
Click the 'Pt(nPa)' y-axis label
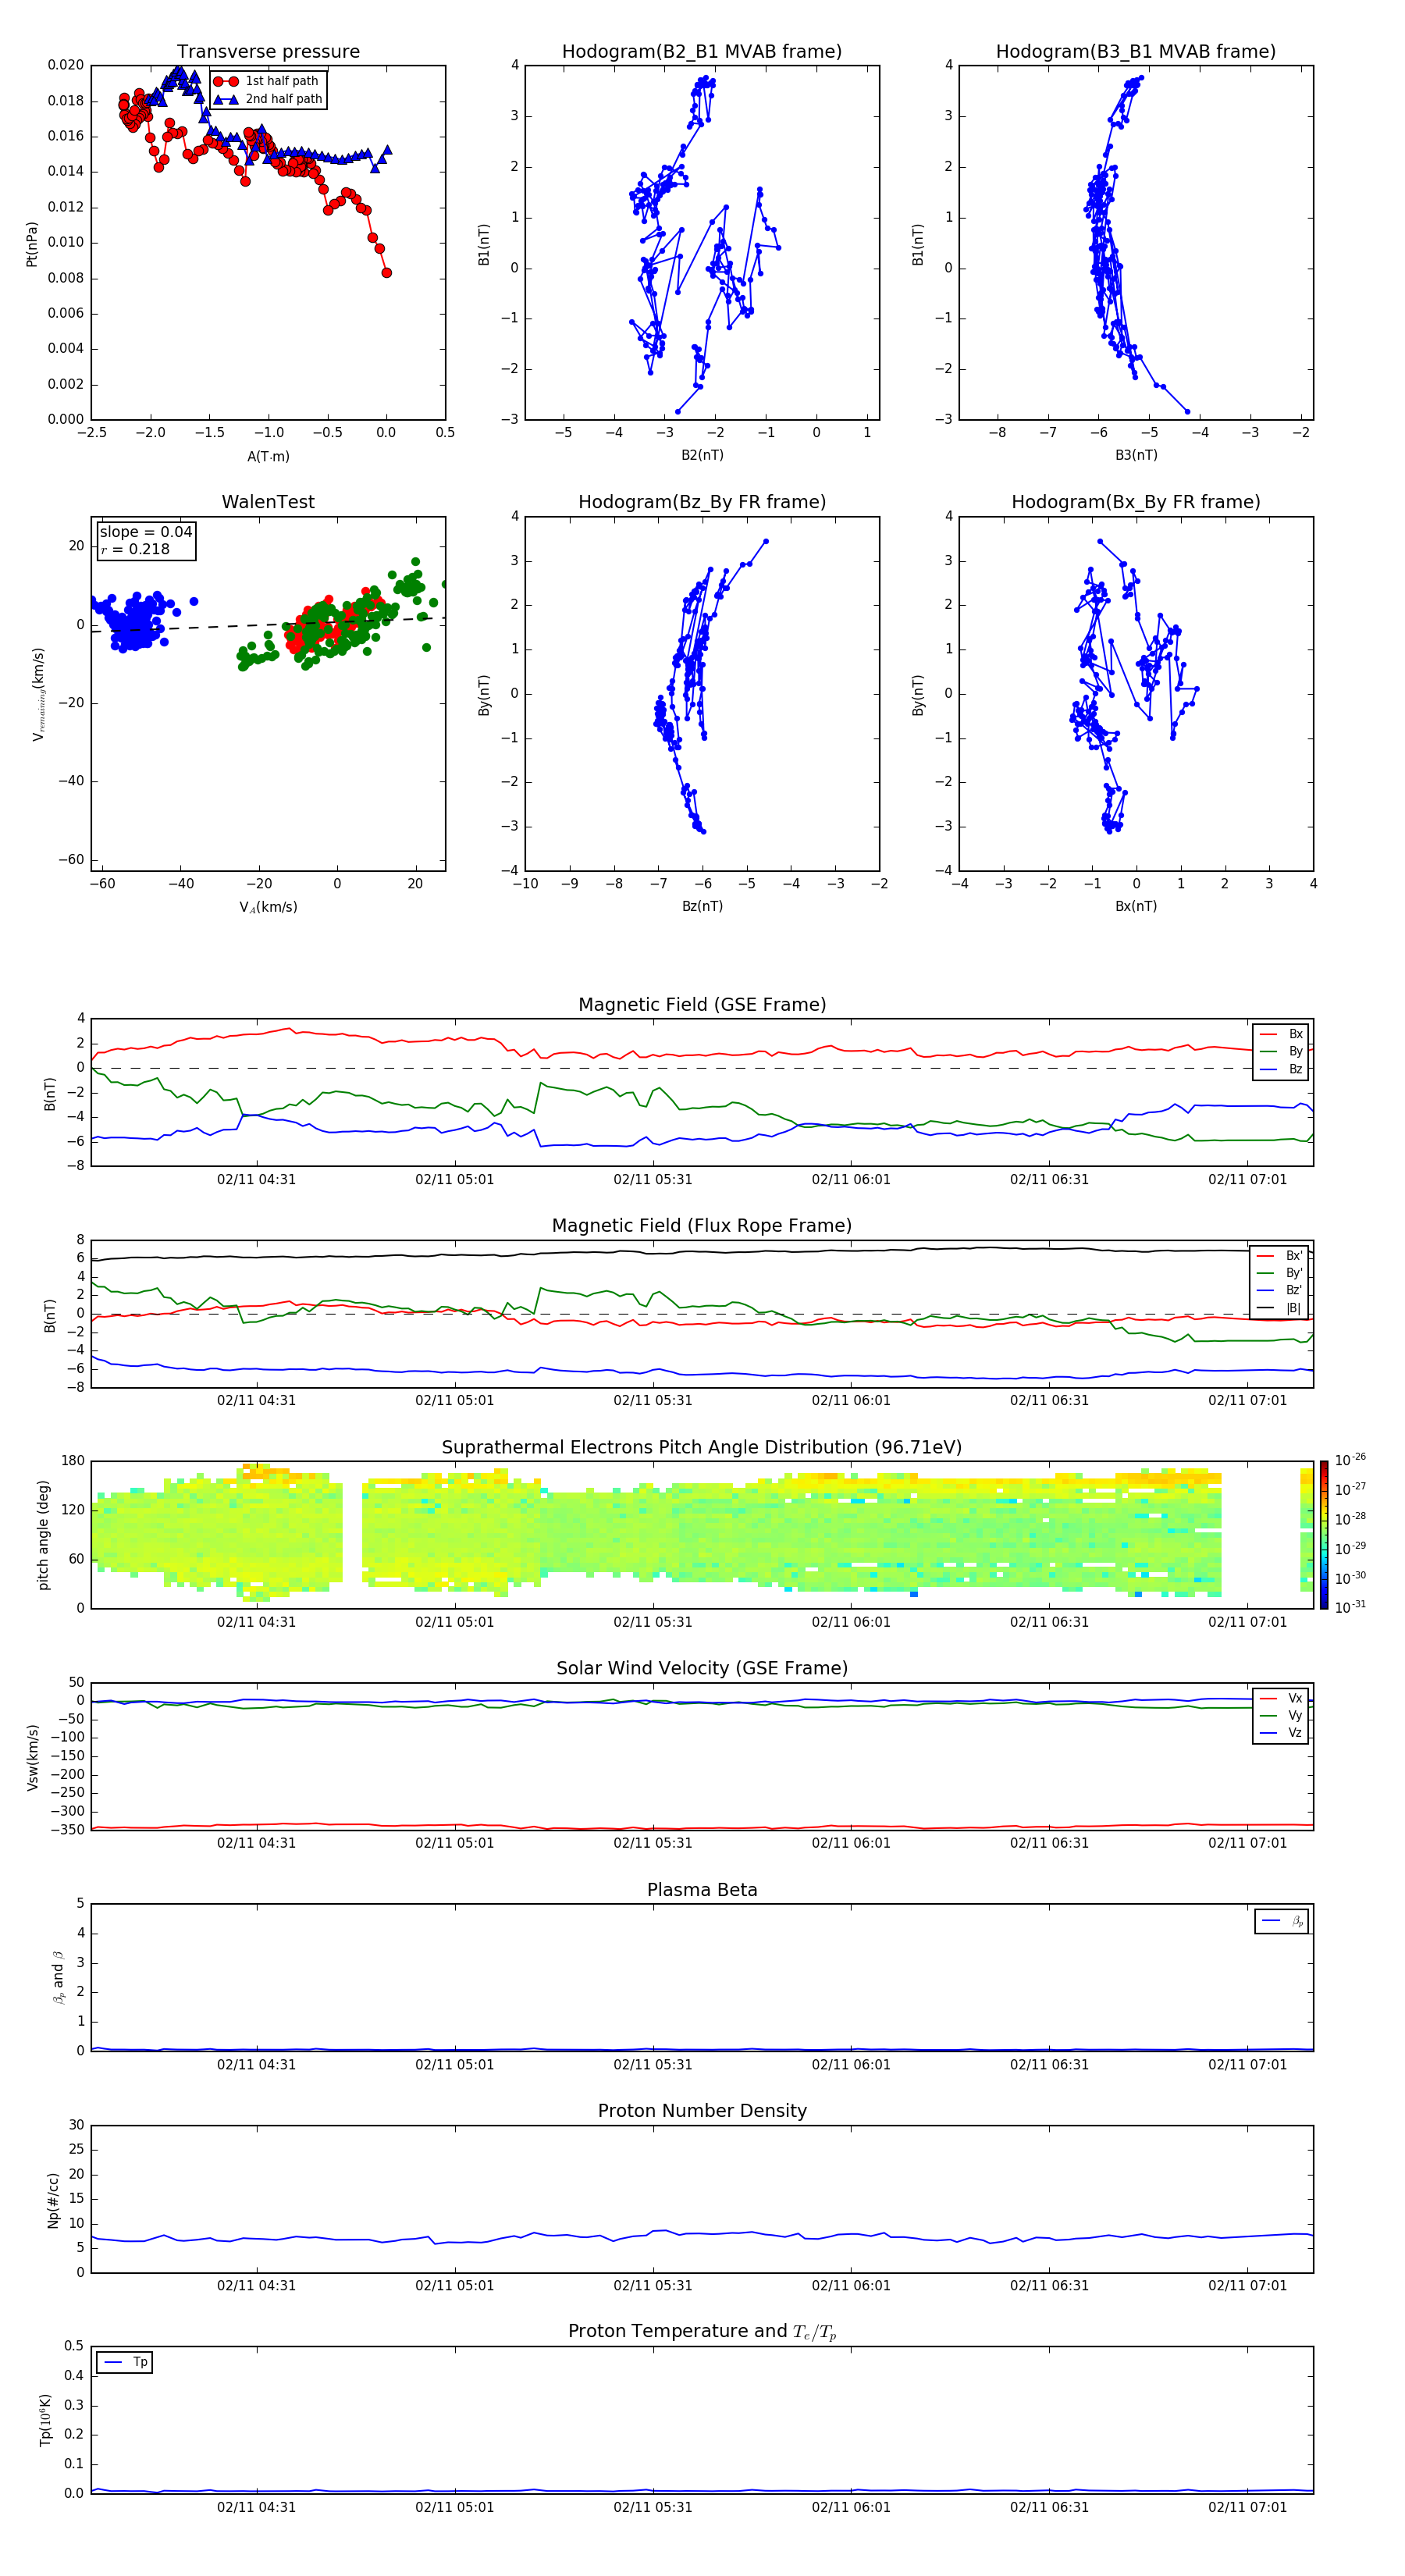pos(31,243)
